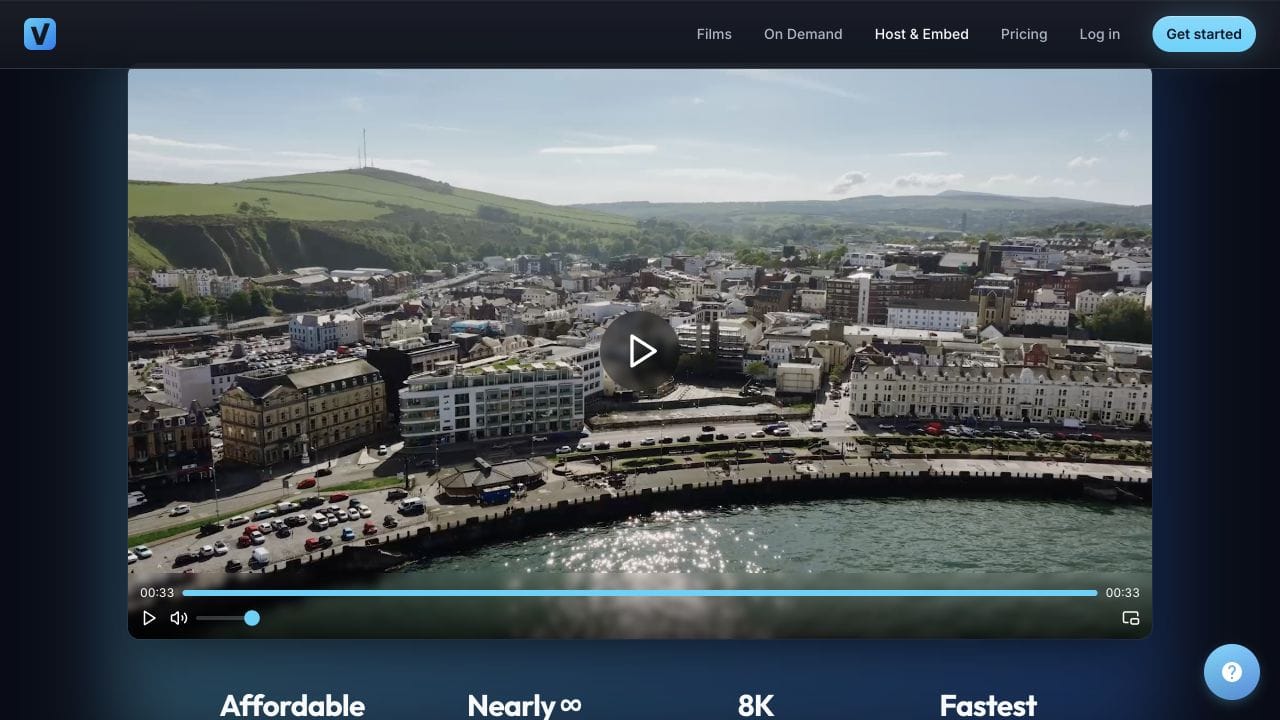Go to the On Demand page

coord(803,34)
